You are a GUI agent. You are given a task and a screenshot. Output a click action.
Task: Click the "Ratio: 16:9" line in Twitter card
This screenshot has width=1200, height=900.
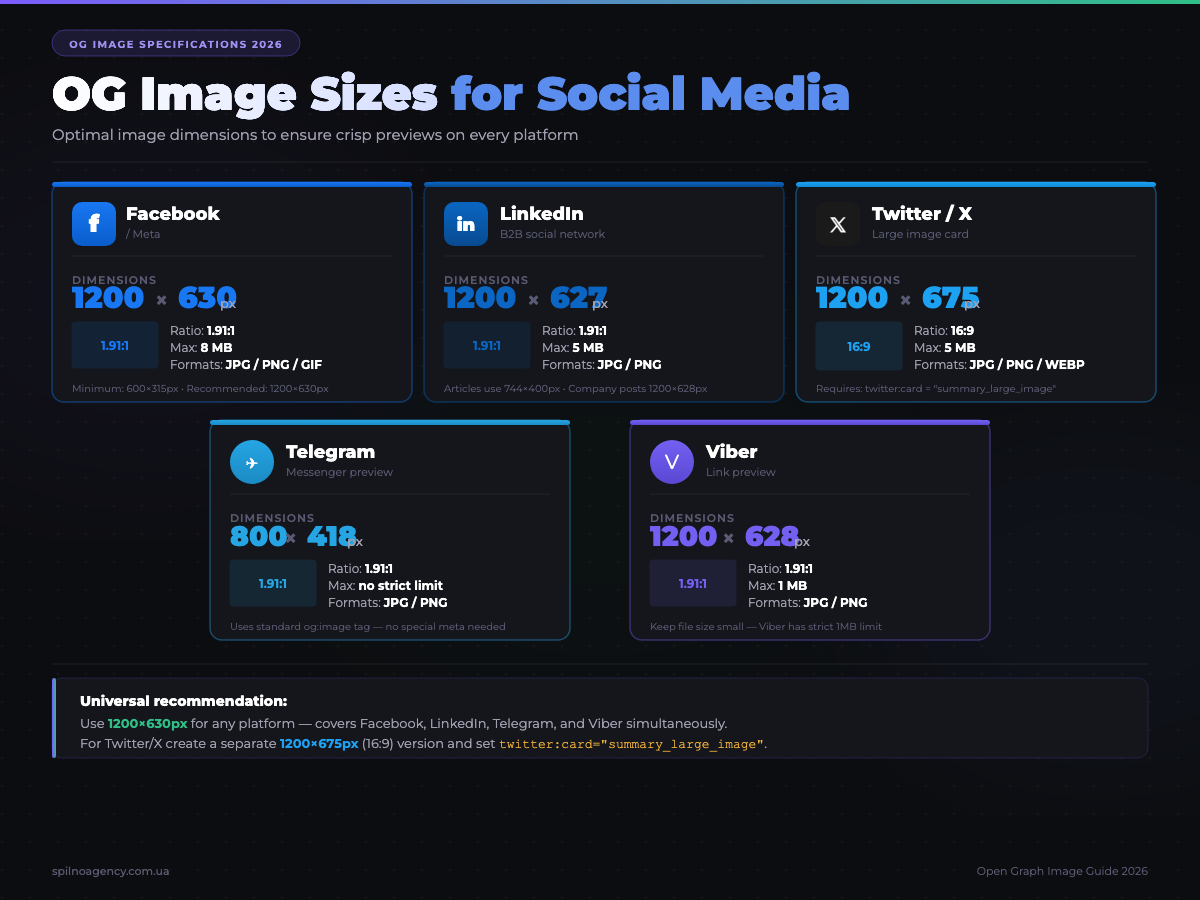pyautogui.click(x=946, y=331)
